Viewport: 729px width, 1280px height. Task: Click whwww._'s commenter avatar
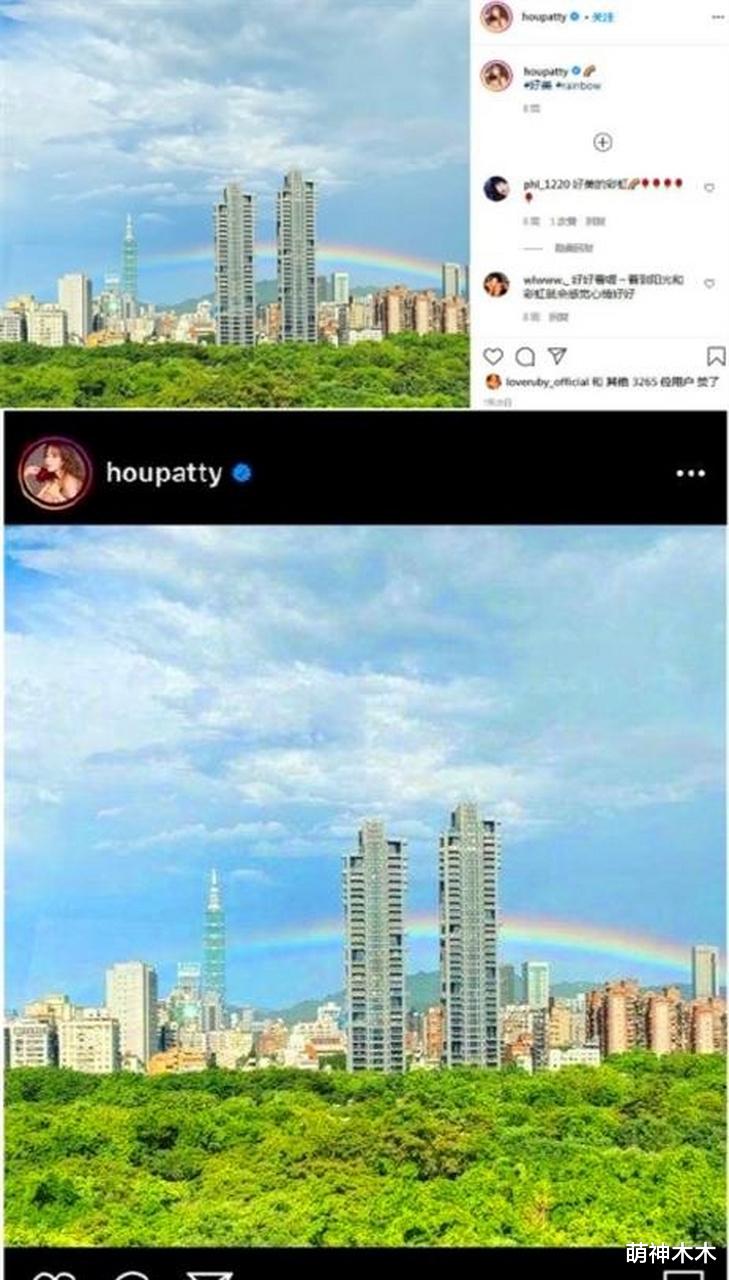pos(497,284)
